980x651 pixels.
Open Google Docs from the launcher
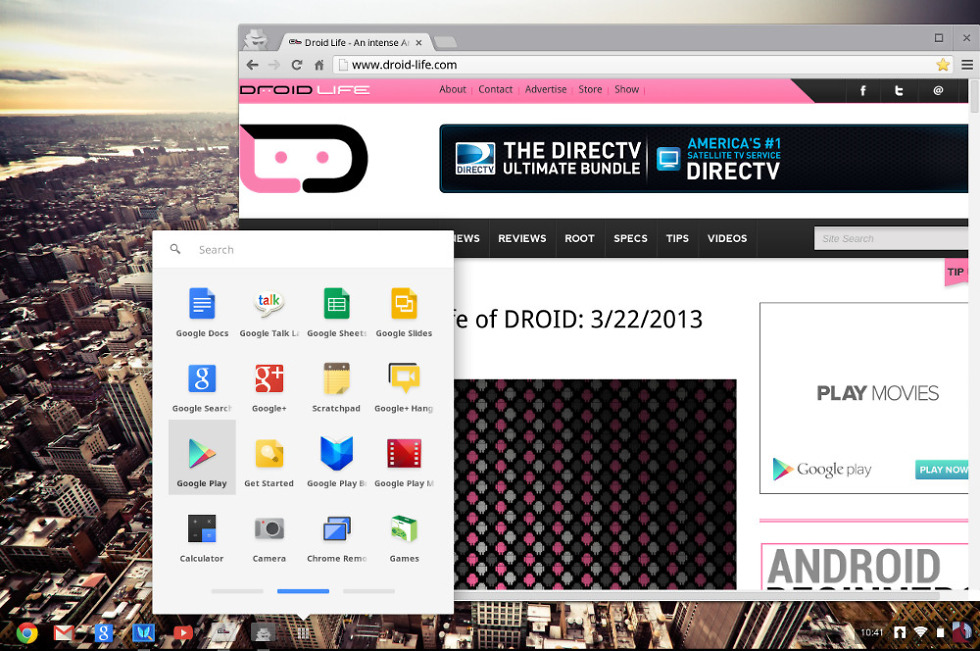[x=202, y=310]
